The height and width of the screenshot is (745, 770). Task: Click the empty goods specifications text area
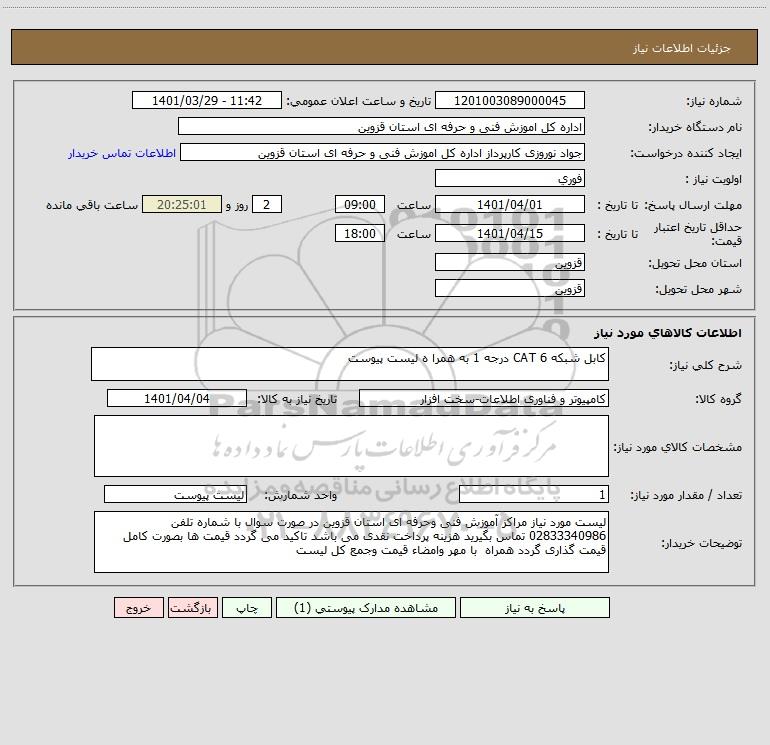click(351, 446)
